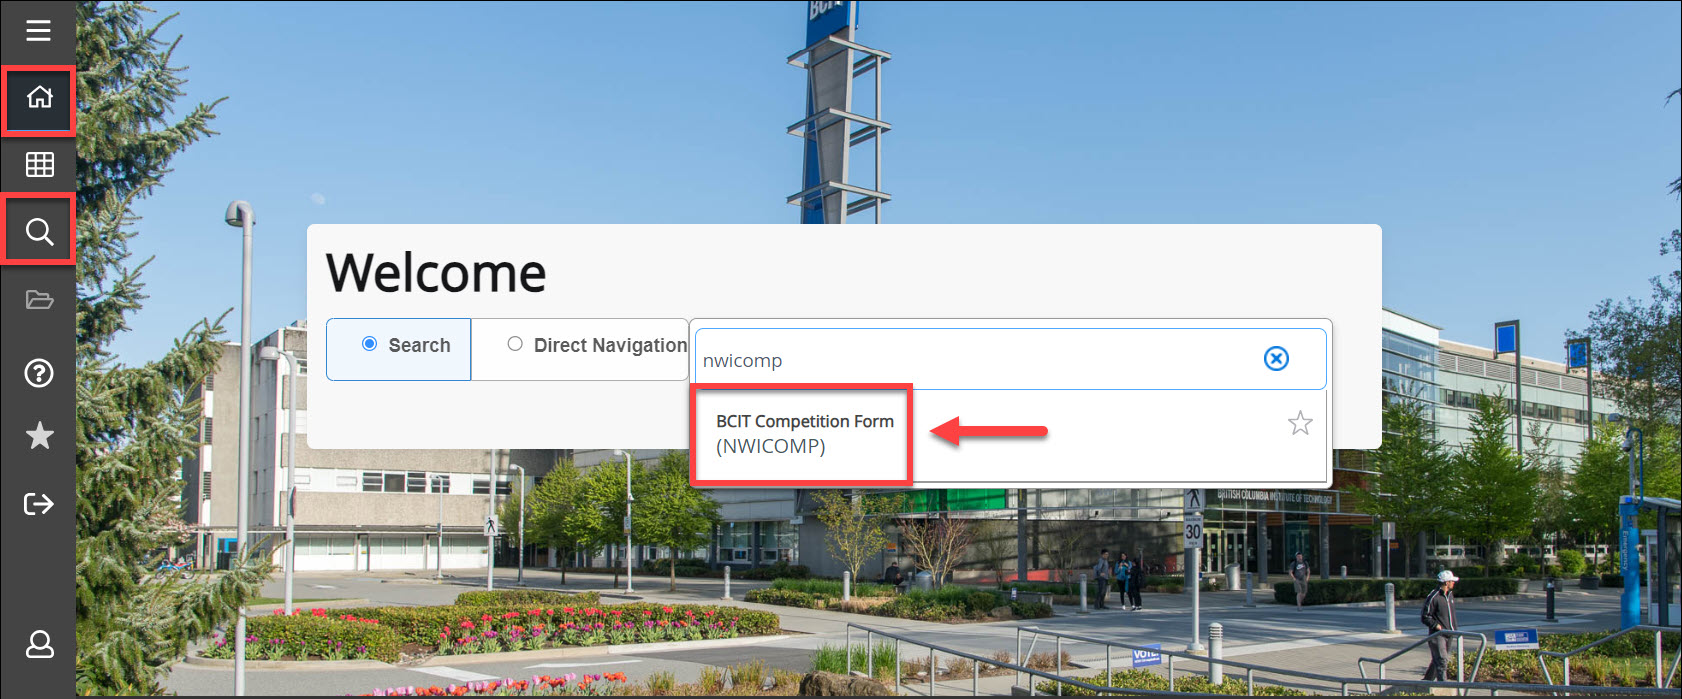Viewport: 1682px width, 699px height.
Task: Click the sidebar Search magnifier icon
Action: tap(39, 232)
